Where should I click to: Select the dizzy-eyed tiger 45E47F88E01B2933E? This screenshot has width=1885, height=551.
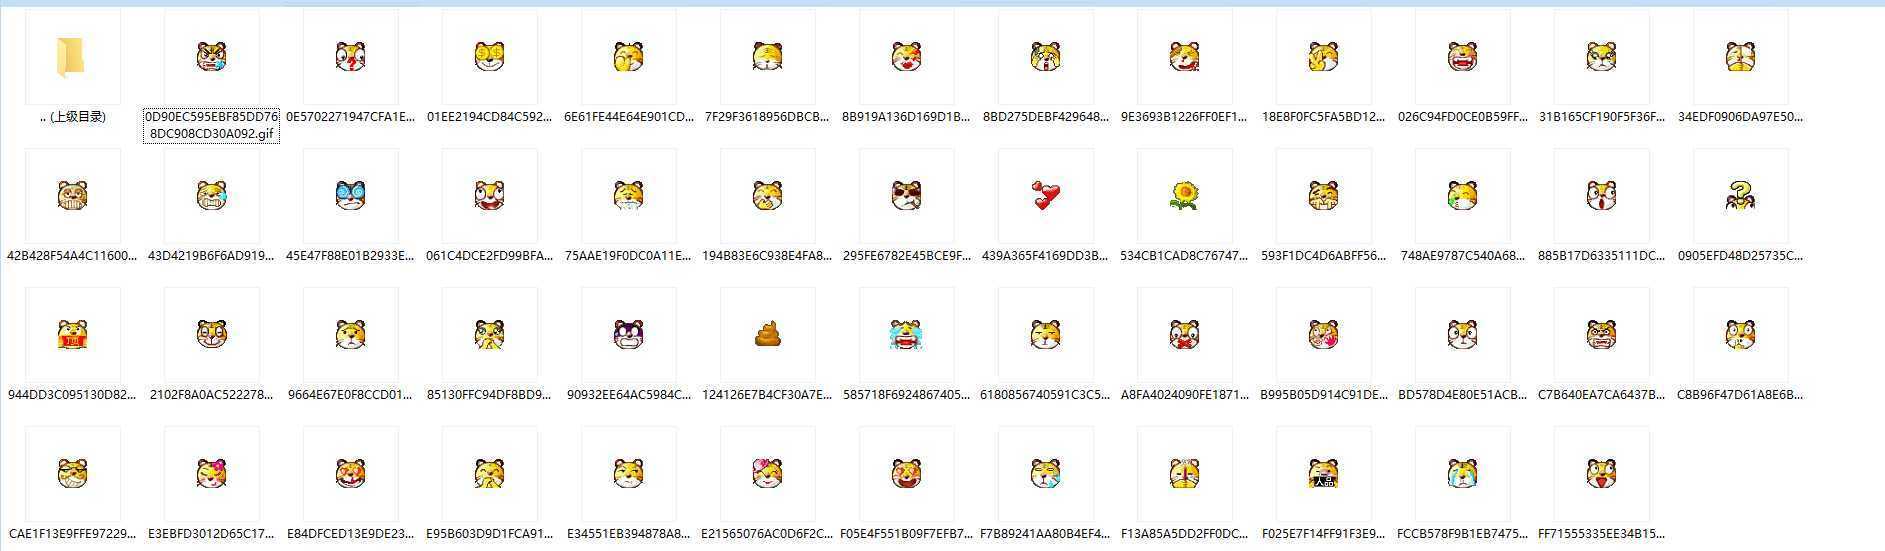pyautogui.click(x=350, y=196)
